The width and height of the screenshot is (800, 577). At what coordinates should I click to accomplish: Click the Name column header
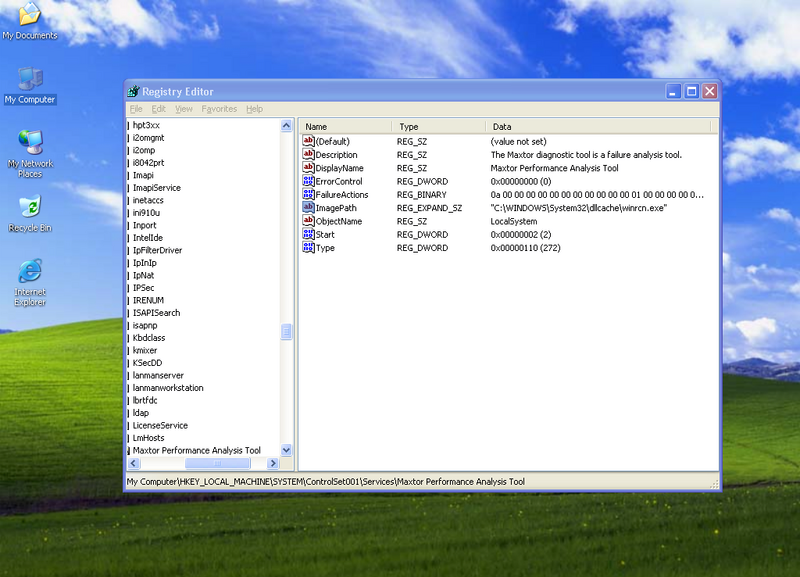(346, 127)
